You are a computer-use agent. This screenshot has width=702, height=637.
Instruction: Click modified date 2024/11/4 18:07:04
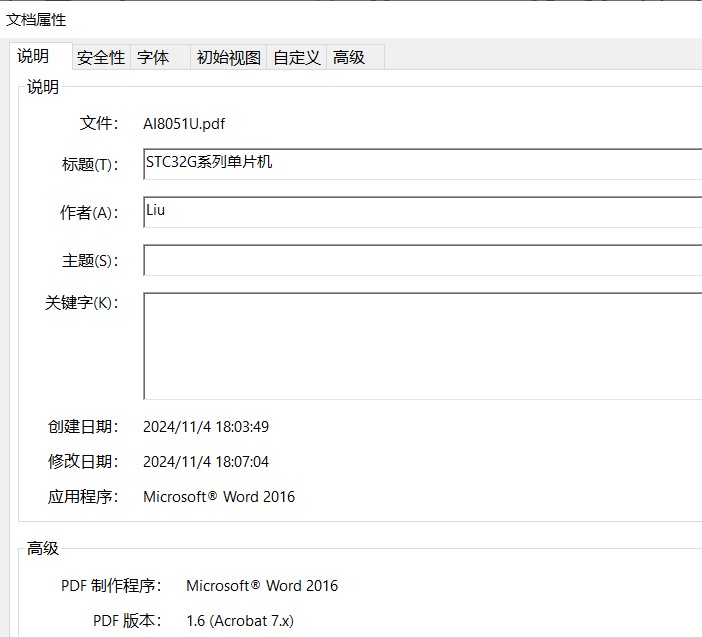[206, 462]
